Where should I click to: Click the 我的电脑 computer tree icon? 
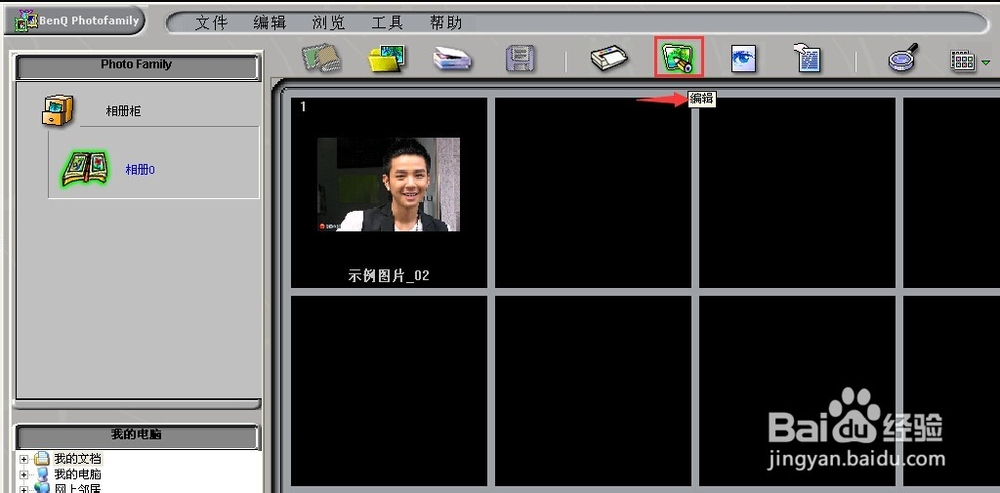click(41, 475)
